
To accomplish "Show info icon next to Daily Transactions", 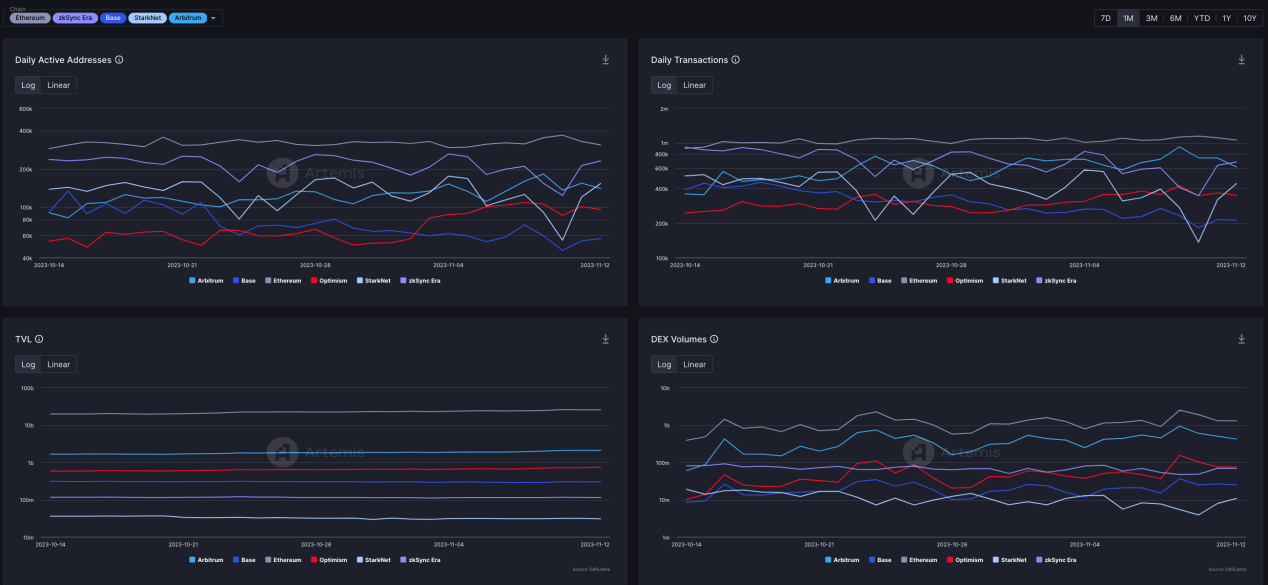I will tap(736, 60).
